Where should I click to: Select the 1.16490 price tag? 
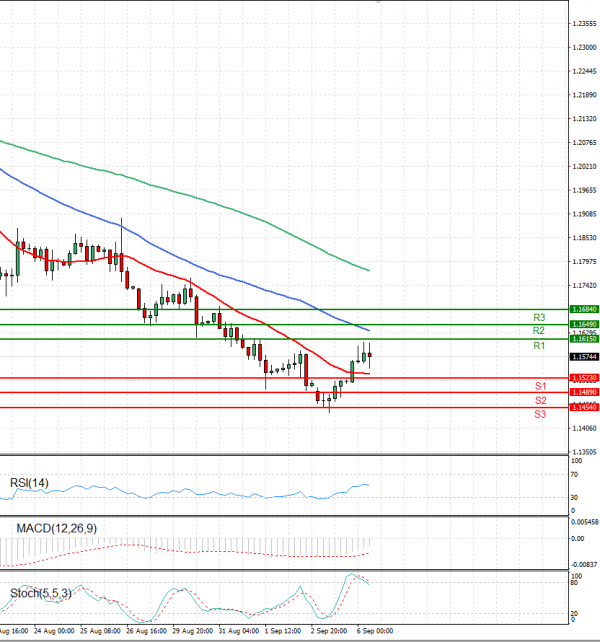click(584, 324)
